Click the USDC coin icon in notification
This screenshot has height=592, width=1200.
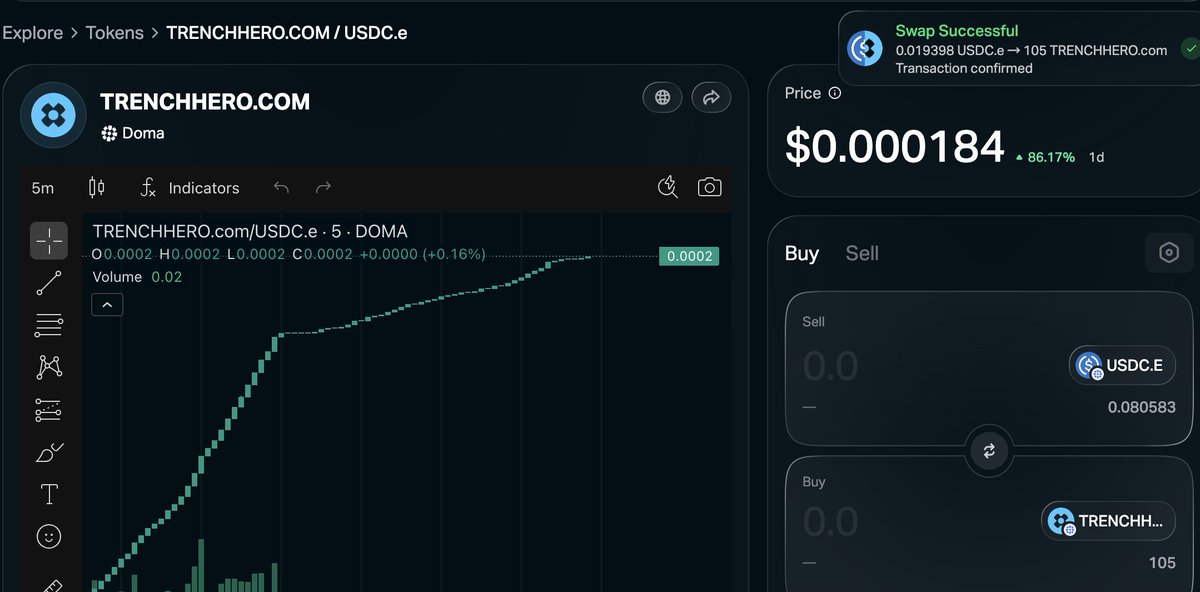click(x=866, y=48)
